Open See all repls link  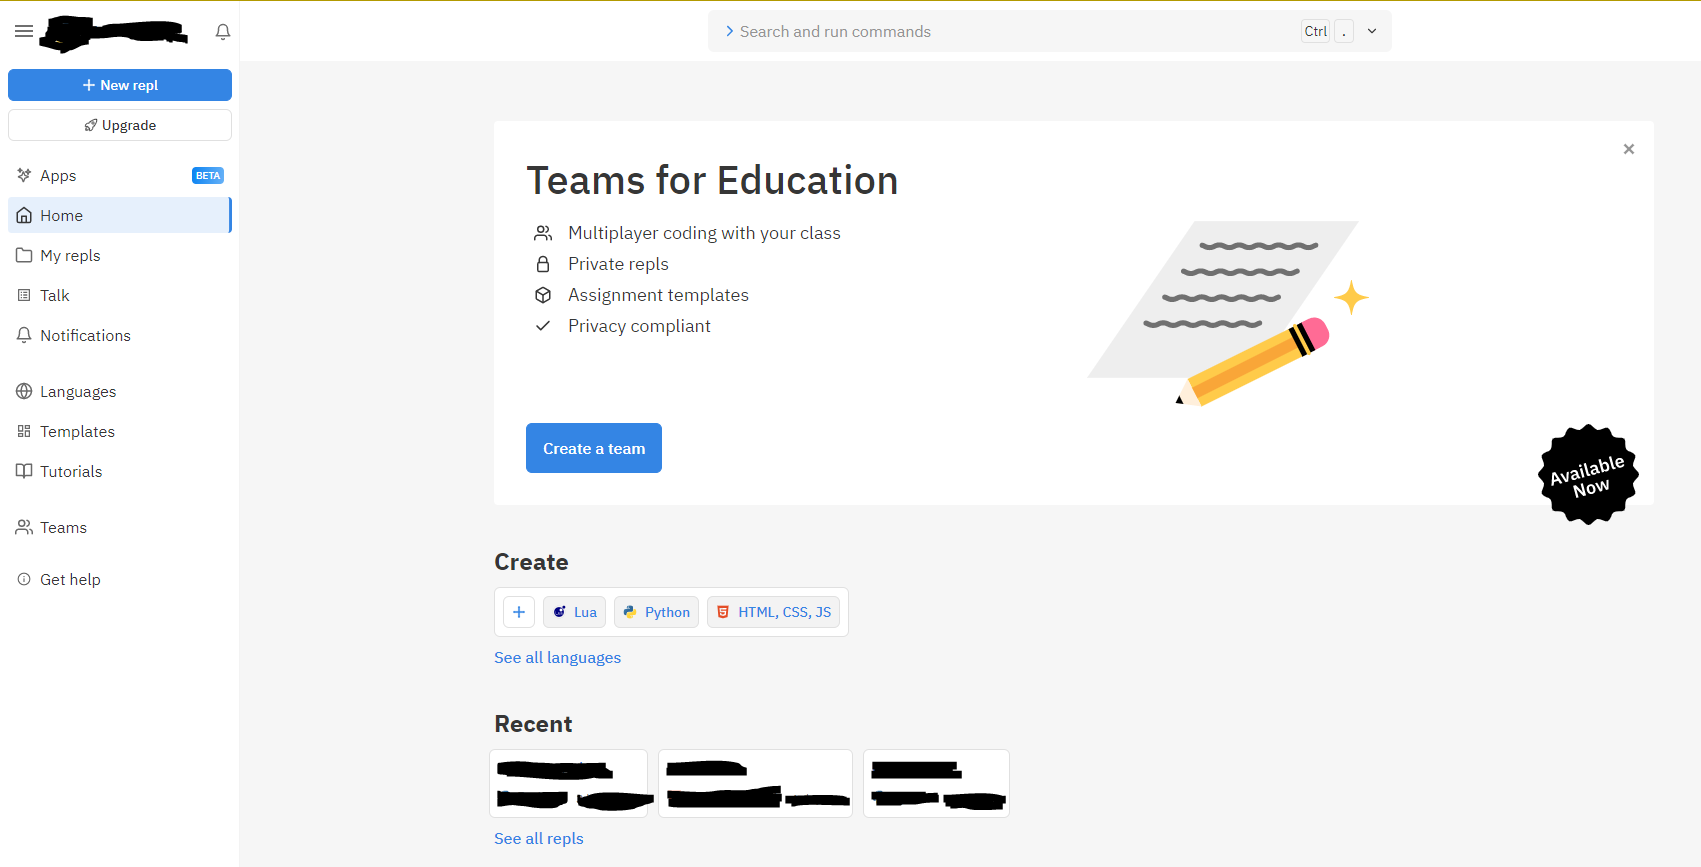(538, 838)
